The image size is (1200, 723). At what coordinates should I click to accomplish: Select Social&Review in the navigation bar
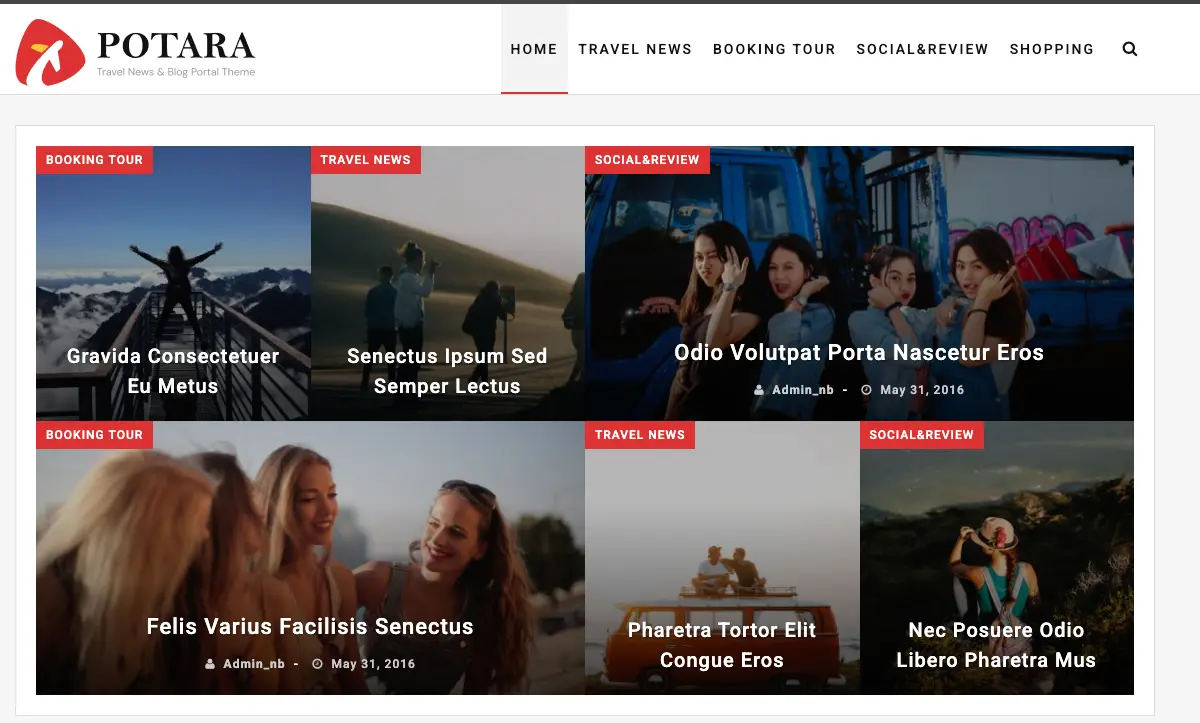922,49
